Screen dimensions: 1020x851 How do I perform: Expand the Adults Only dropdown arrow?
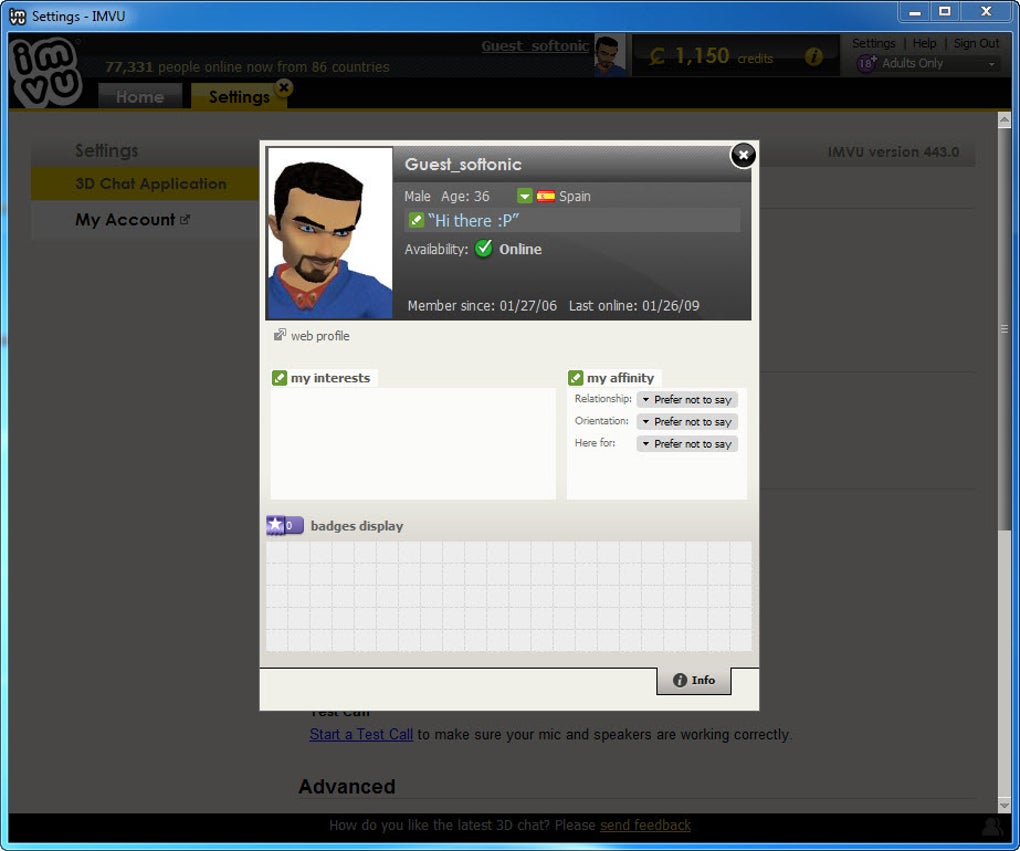(x=991, y=64)
